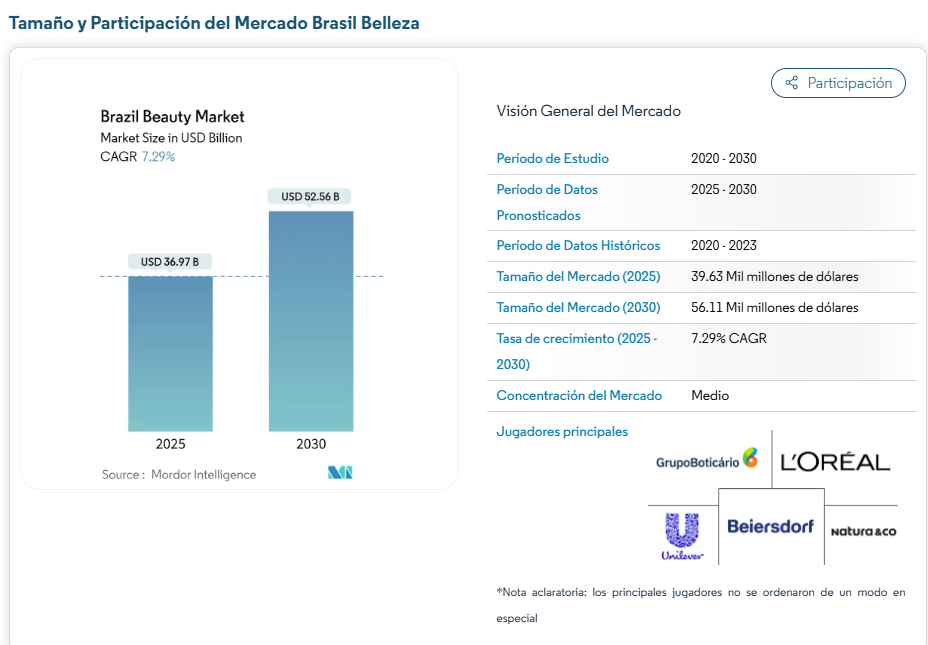Click the Participación share button
This screenshot has width=928, height=645.
tap(838, 83)
